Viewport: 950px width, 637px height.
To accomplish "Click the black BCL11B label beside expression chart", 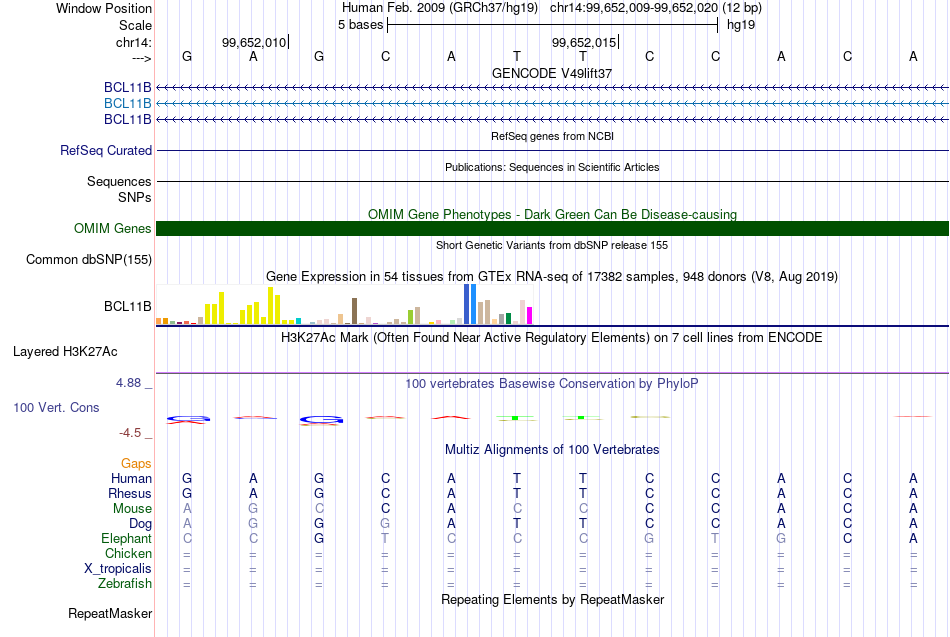I will 127,307.
